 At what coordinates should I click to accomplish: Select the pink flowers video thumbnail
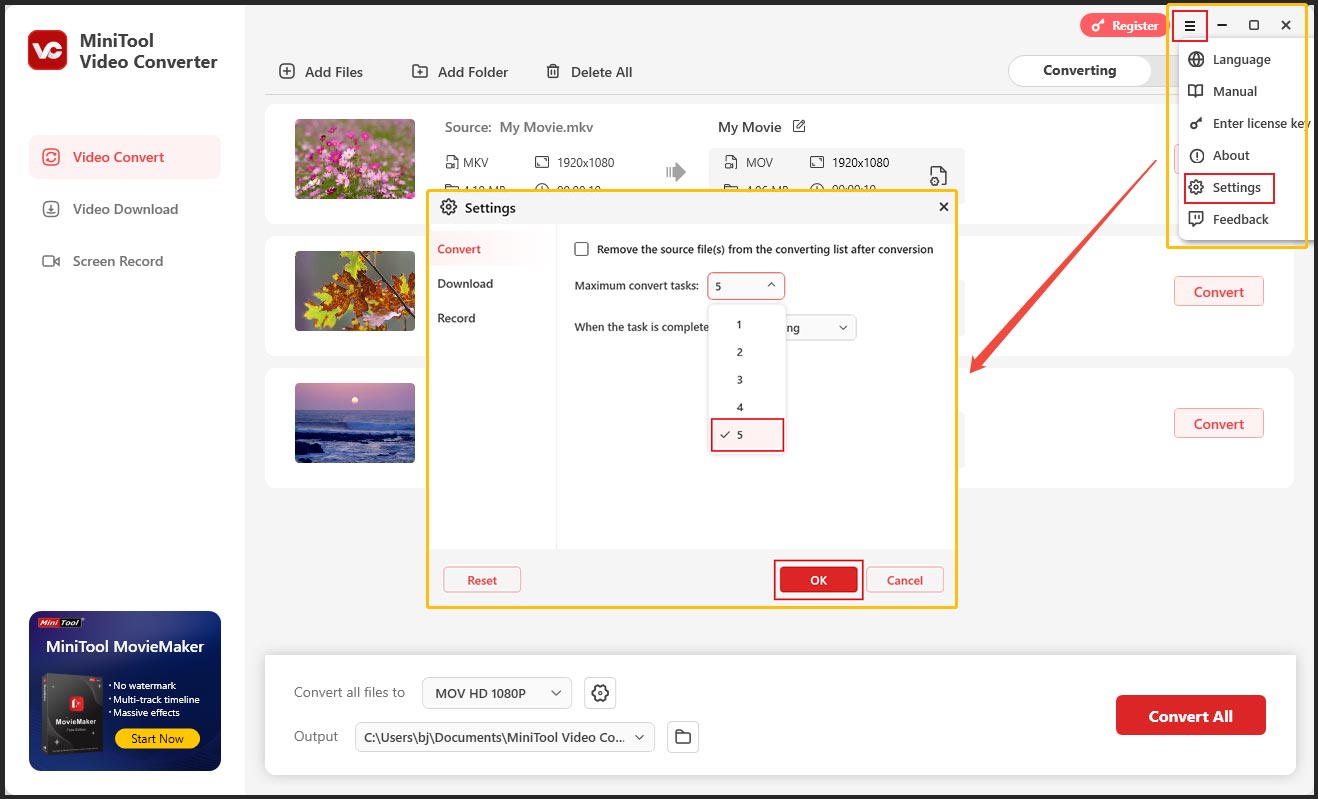[355, 159]
